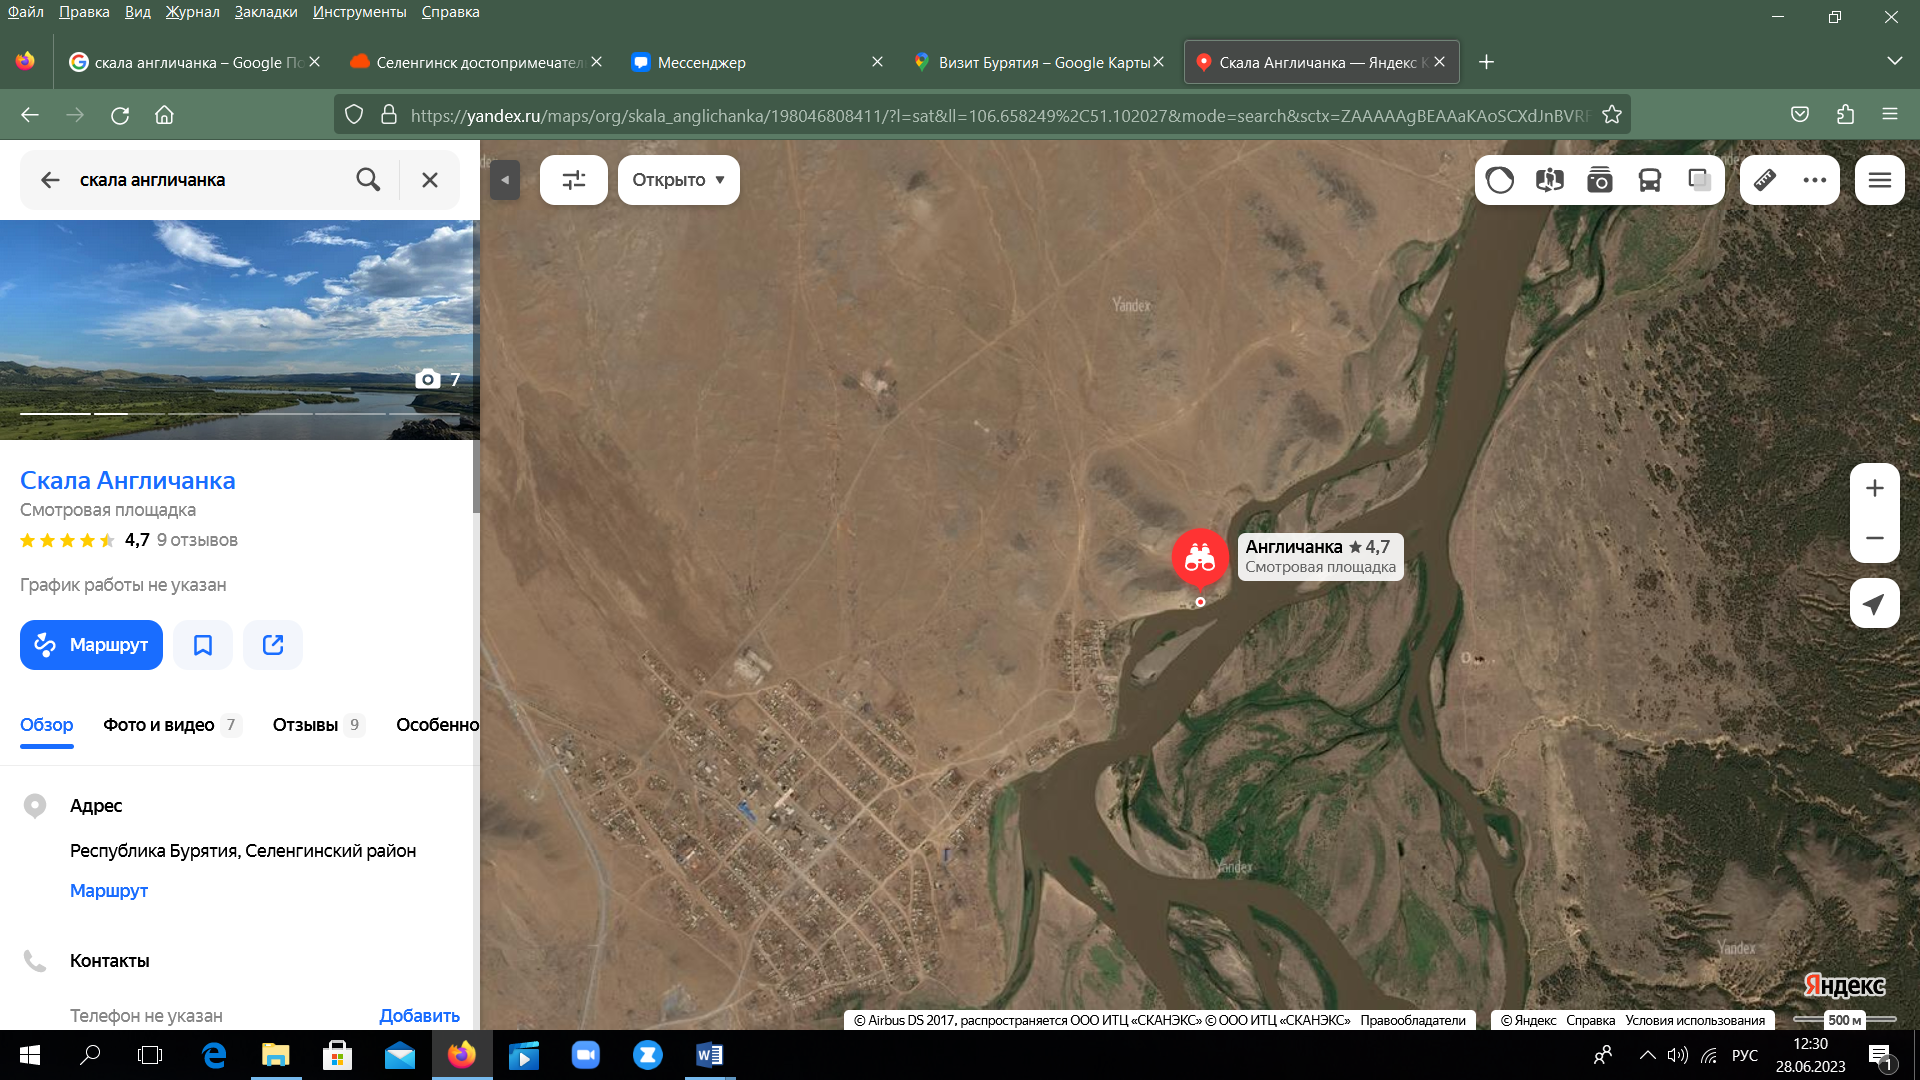Viewport: 1920px width, 1080px height.
Task: Open the Закладки menu
Action: [x=266, y=12]
